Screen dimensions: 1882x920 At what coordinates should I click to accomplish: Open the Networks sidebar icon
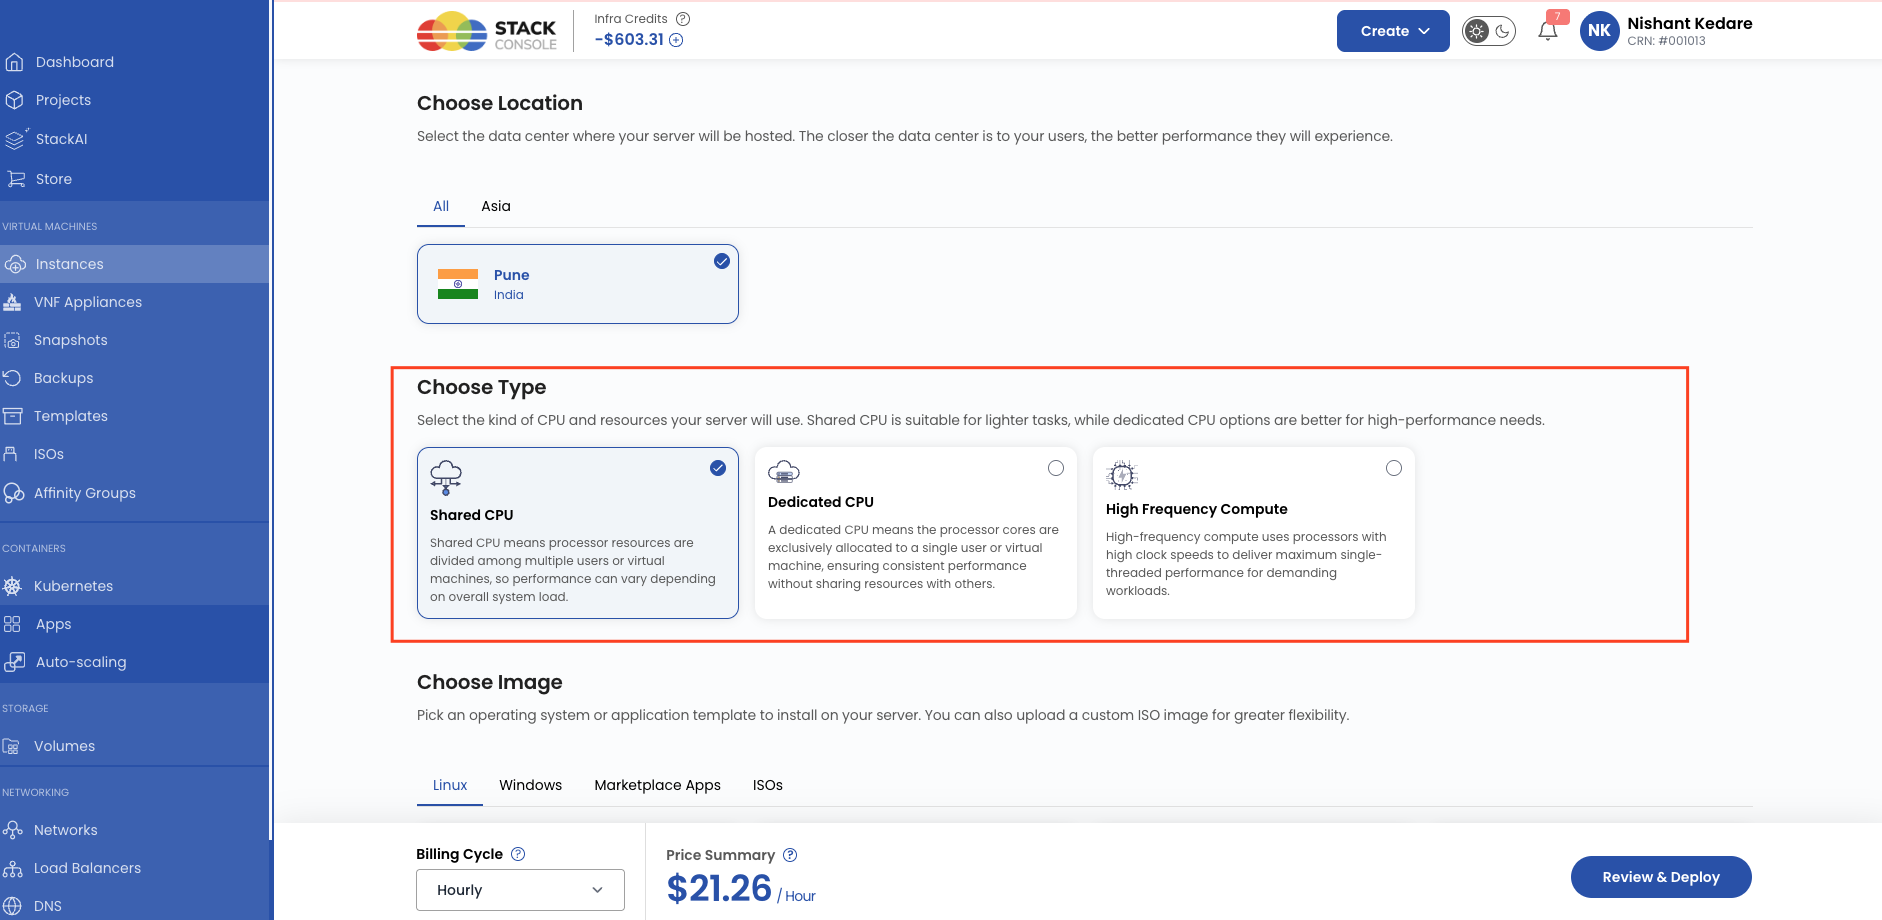(x=12, y=830)
